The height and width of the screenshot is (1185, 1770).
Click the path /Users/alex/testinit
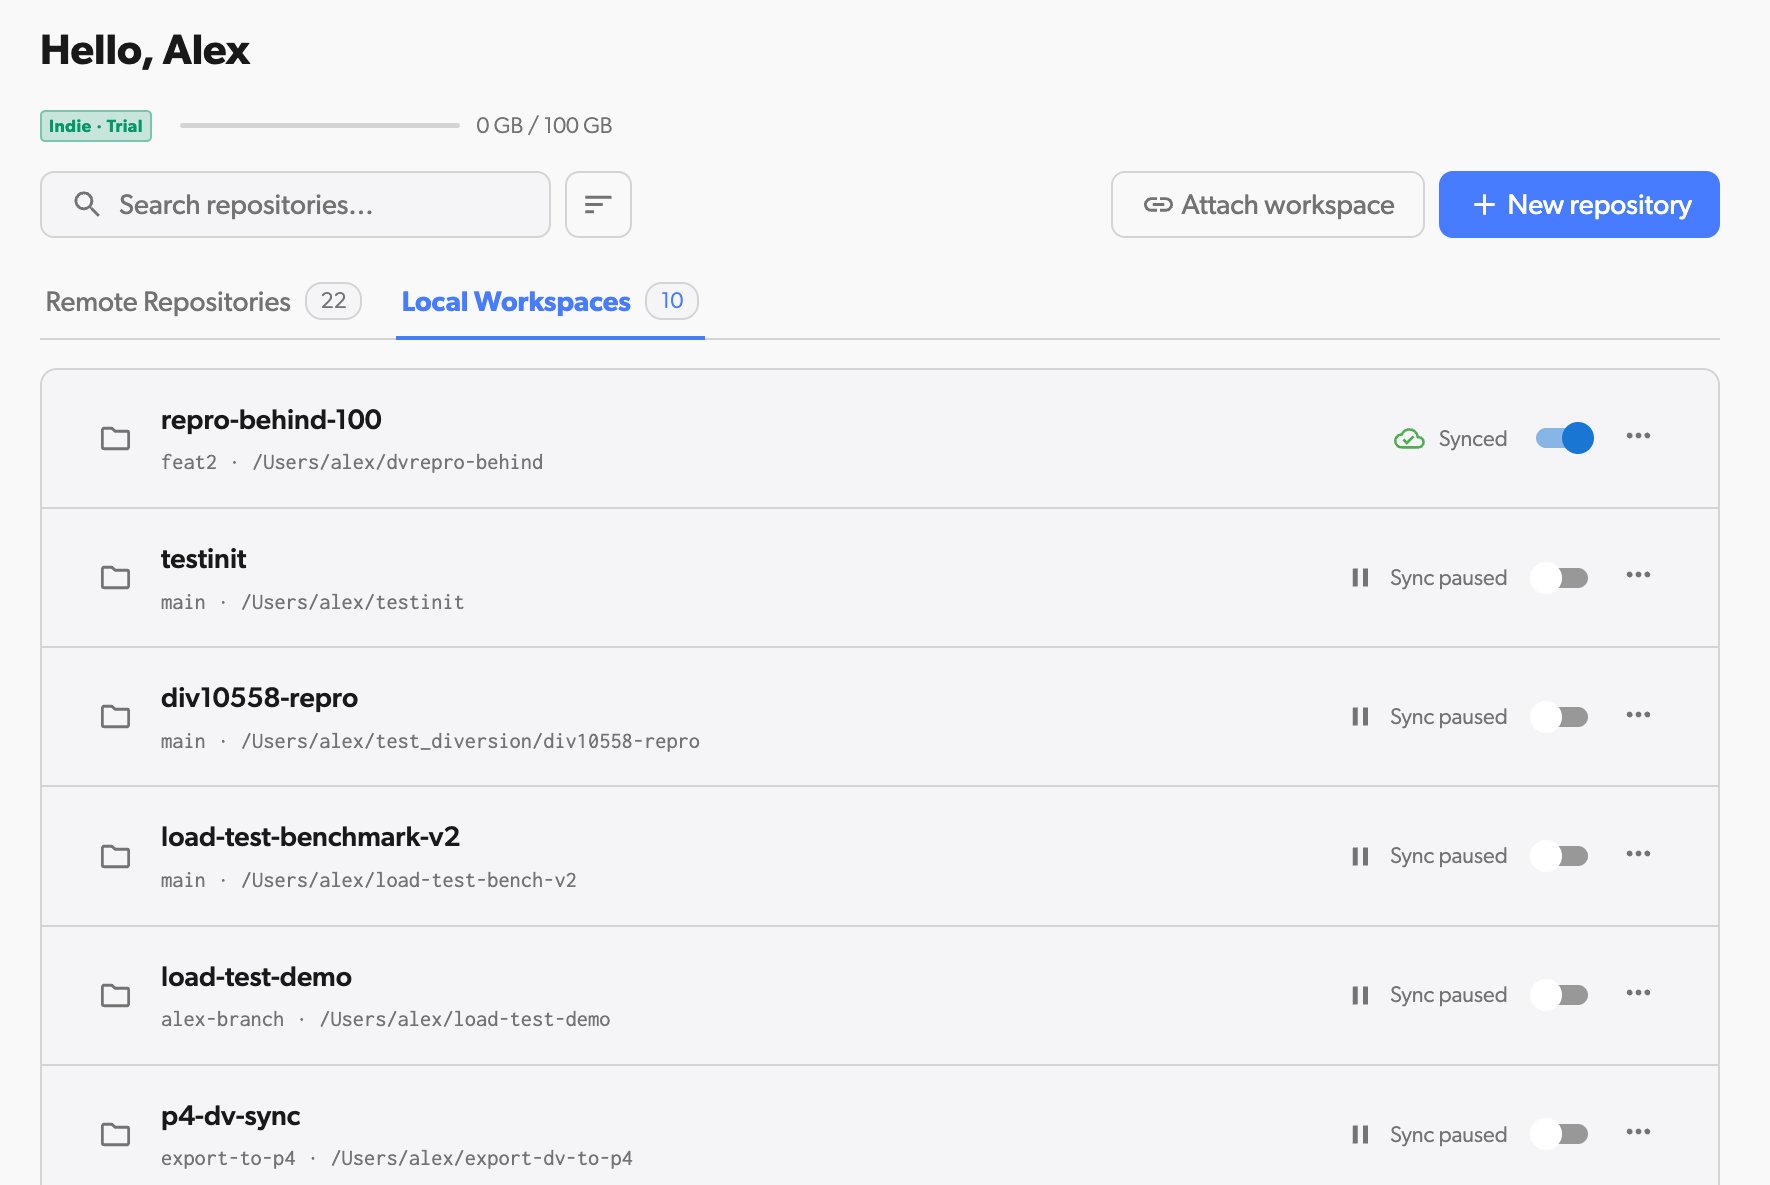[352, 602]
